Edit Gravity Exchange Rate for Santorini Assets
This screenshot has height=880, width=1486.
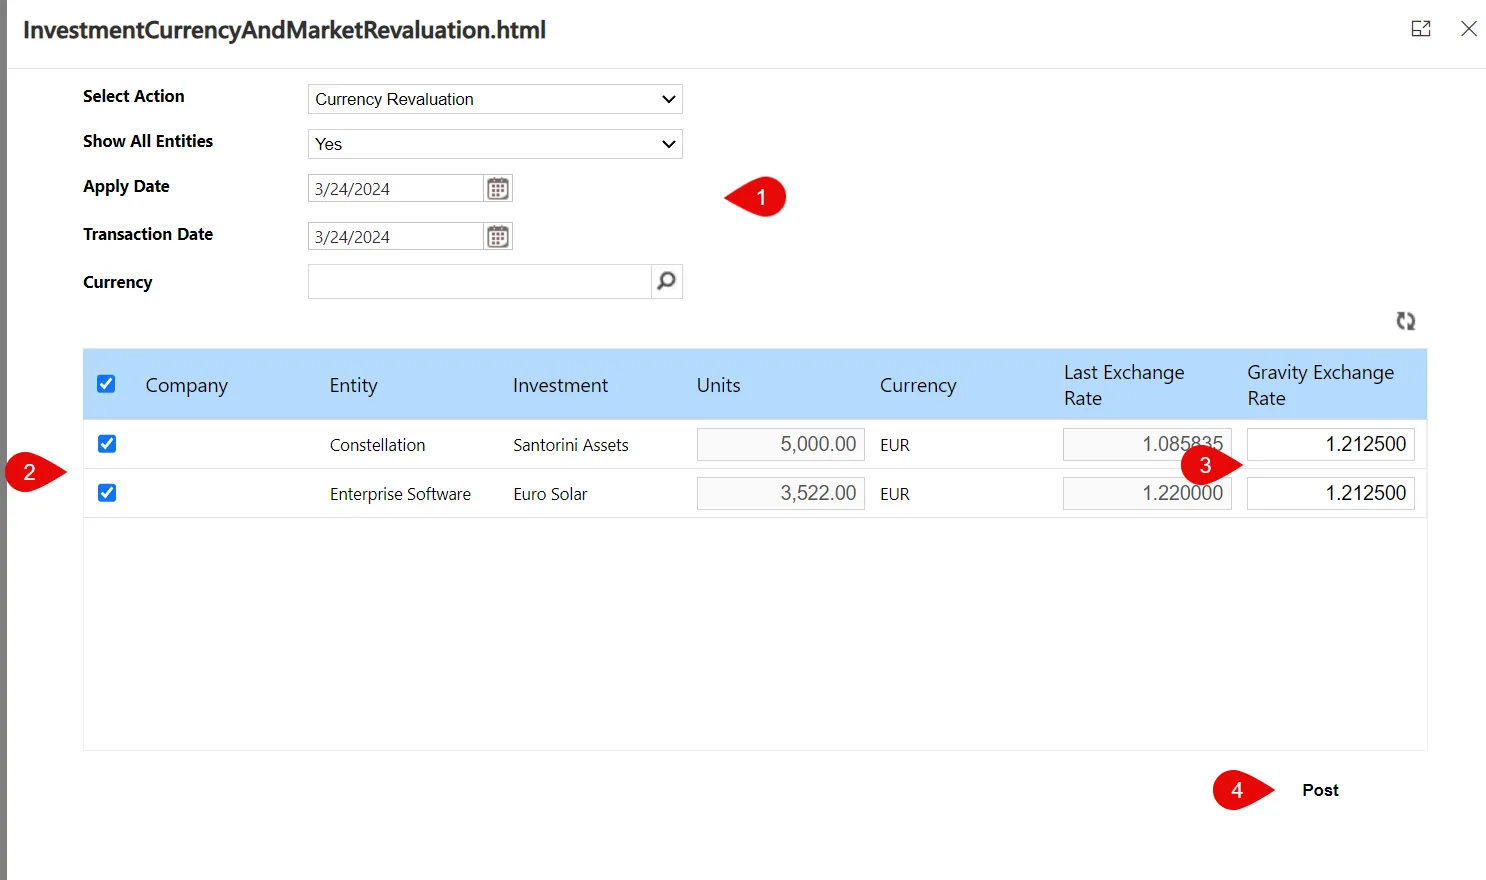[1331, 444]
